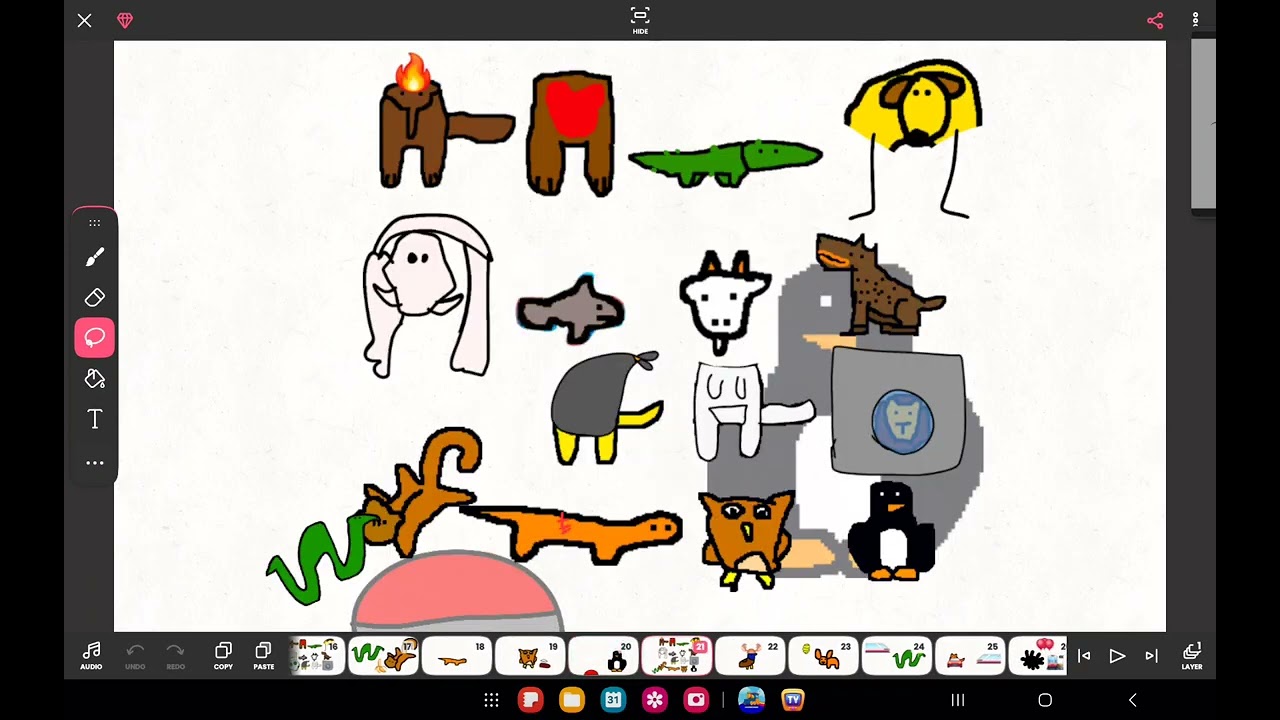The height and width of the screenshot is (720, 1280).
Task: Paste the copied frame
Action: pyautogui.click(x=264, y=656)
